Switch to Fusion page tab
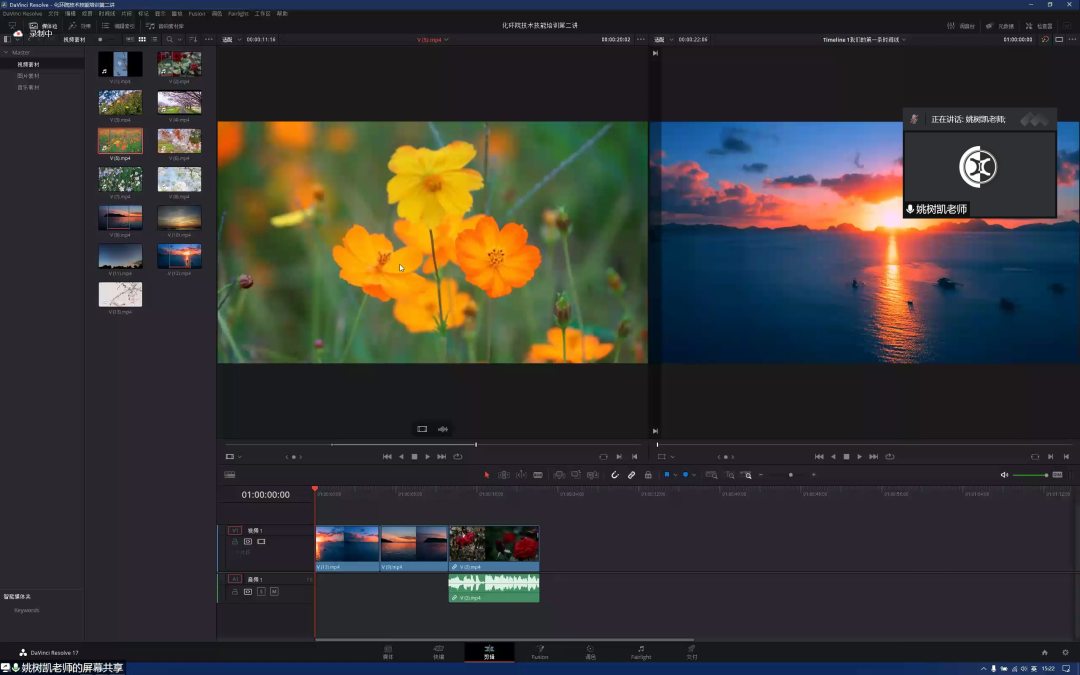 coord(540,652)
